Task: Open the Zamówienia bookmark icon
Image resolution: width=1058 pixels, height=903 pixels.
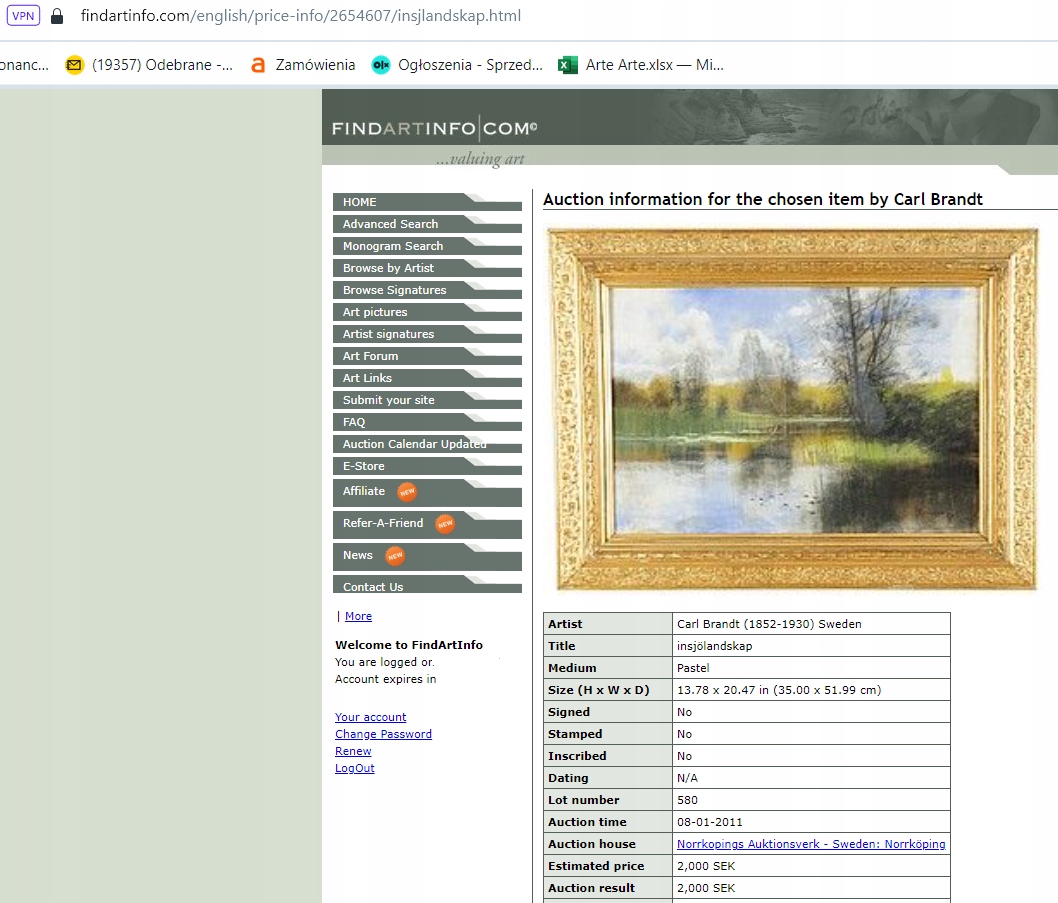Action: (257, 65)
